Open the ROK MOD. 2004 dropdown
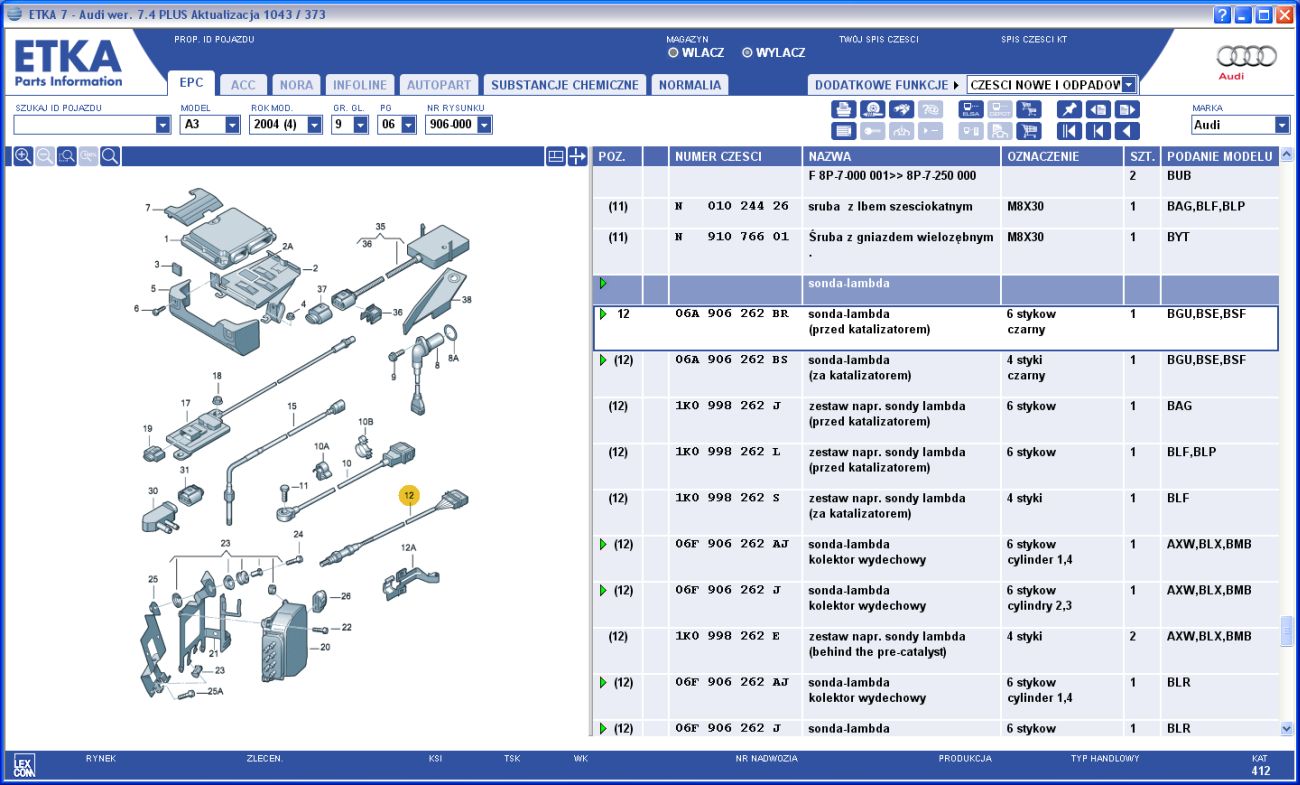The width and height of the screenshot is (1300, 785). (x=314, y=125)
